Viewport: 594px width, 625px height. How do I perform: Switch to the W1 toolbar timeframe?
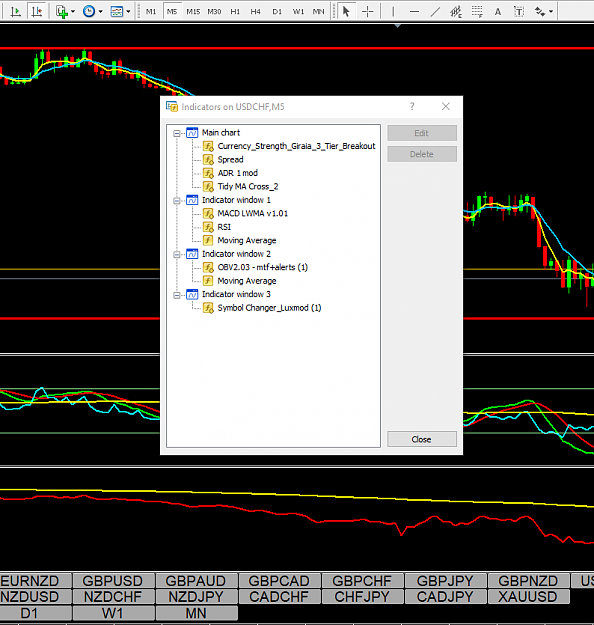point(298,12)
